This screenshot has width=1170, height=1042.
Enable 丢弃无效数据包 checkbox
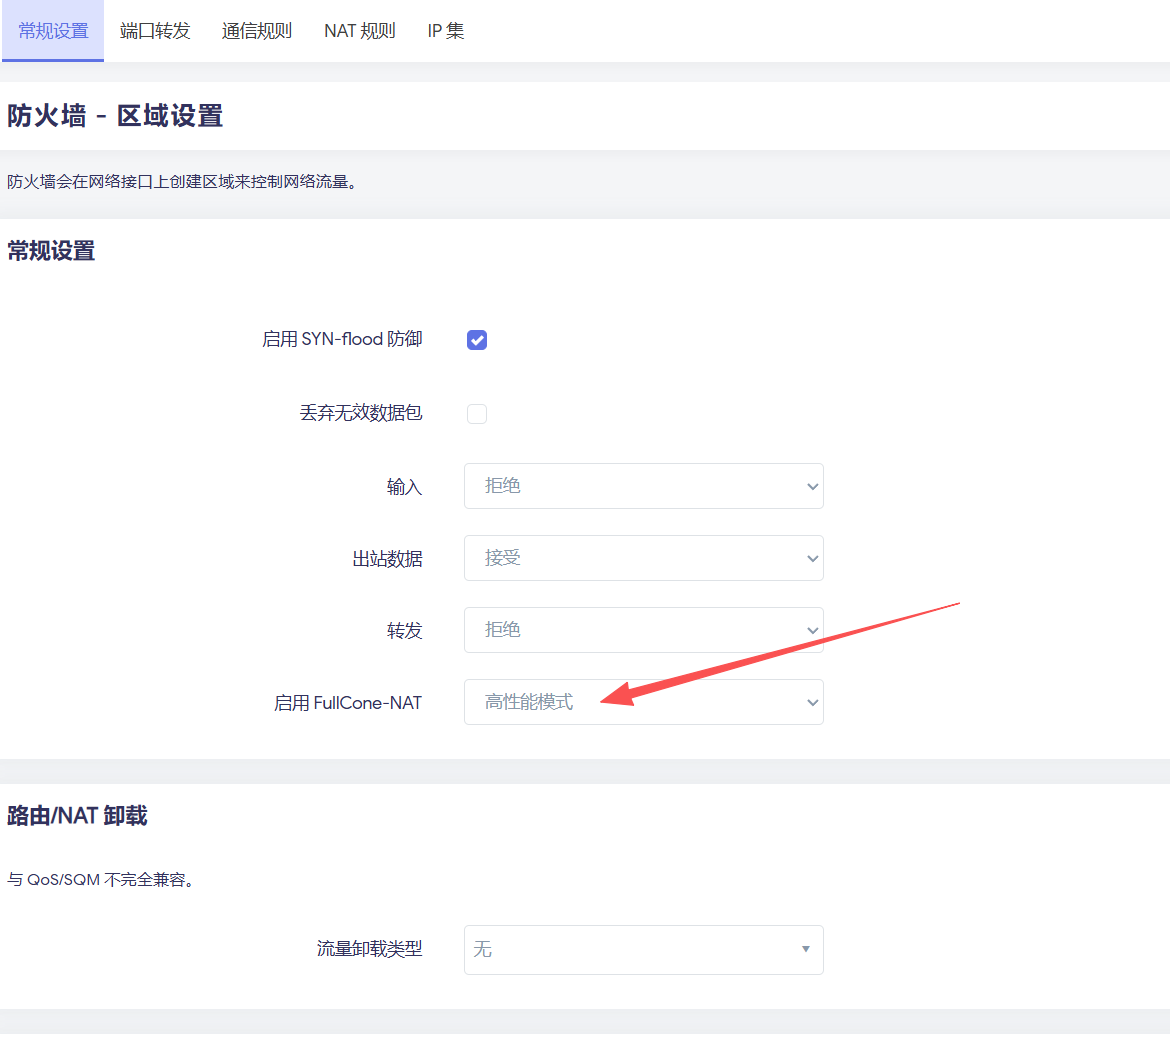point(477,414)
